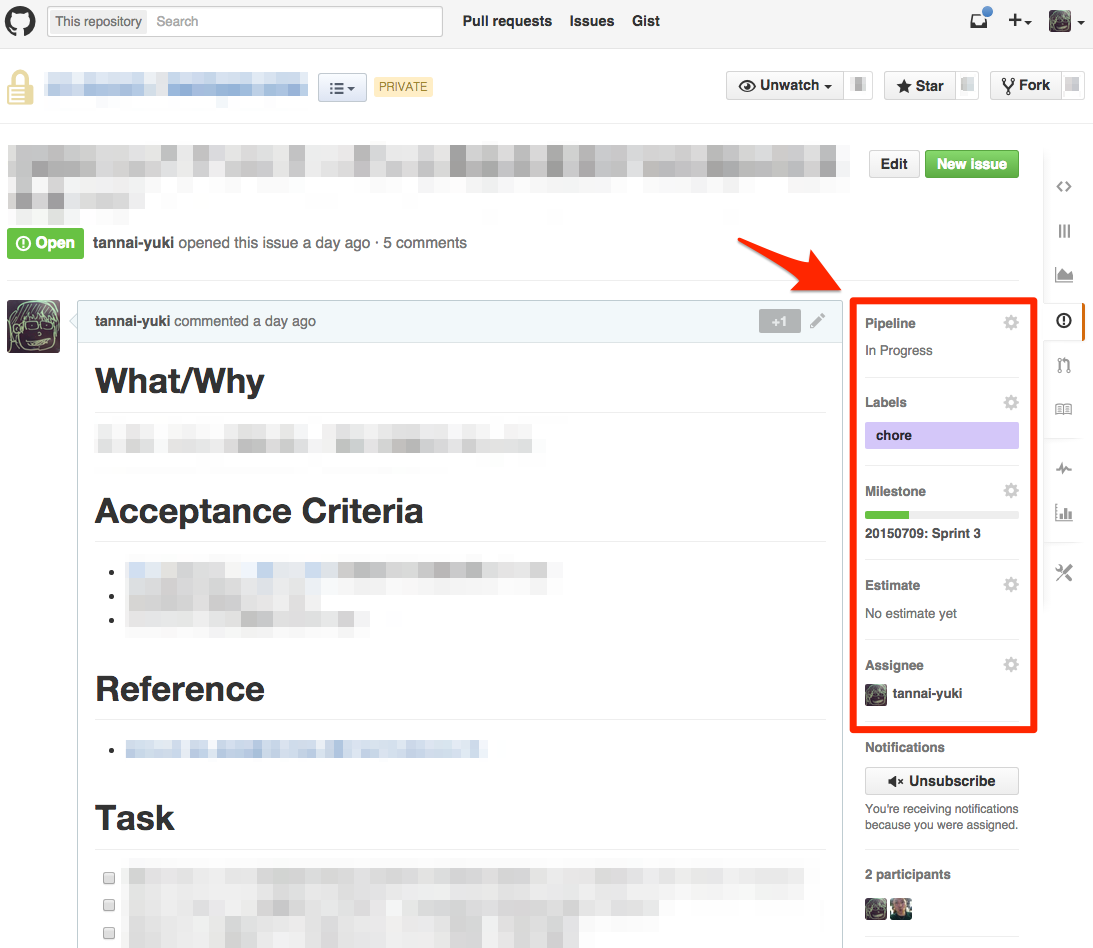Open the Burndown chart icon

pos(1063,274)
